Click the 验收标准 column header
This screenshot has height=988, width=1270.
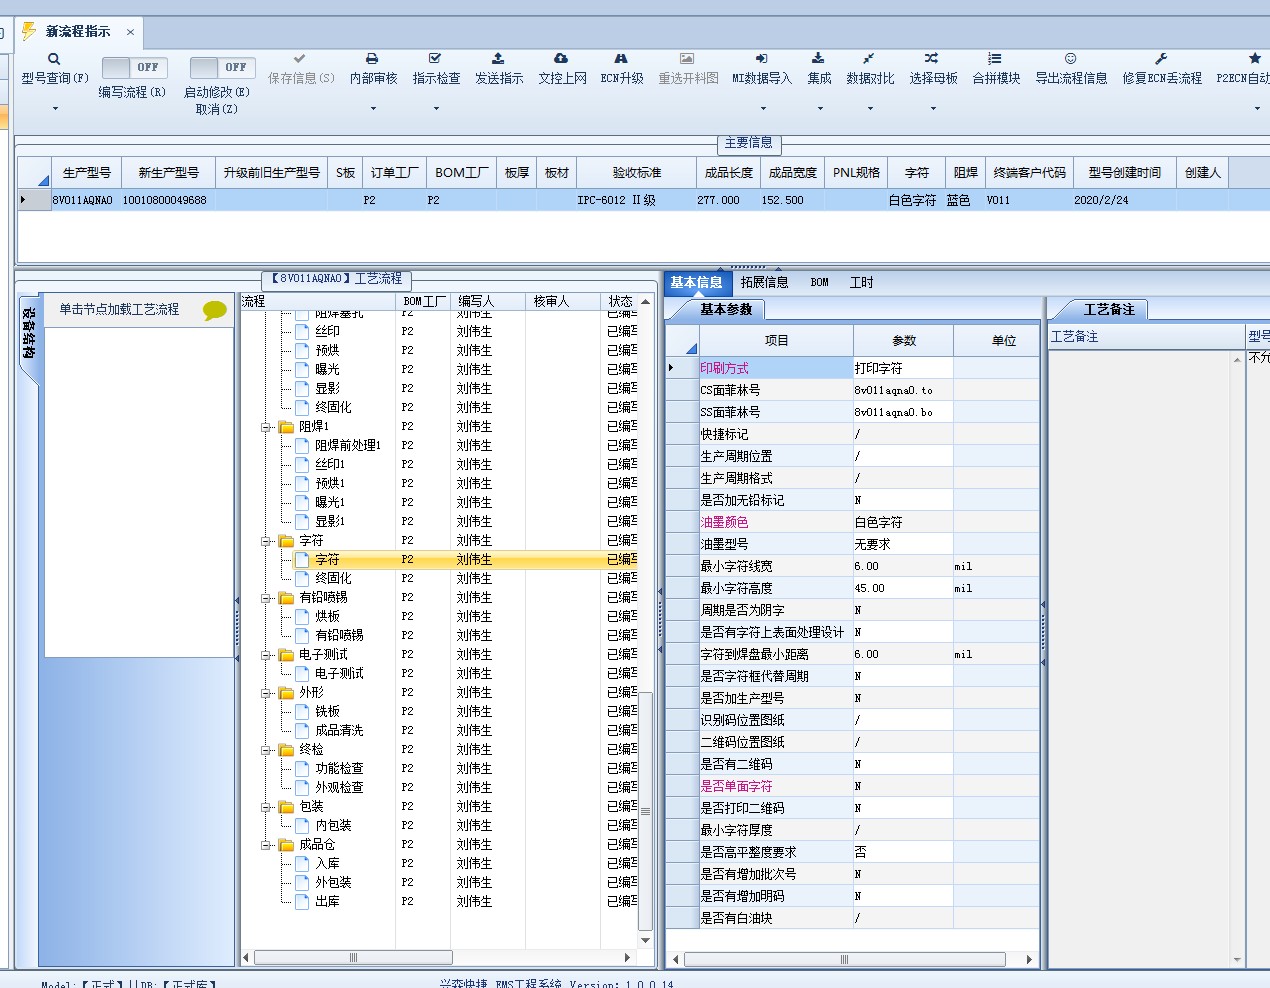(x=636, y=173)
